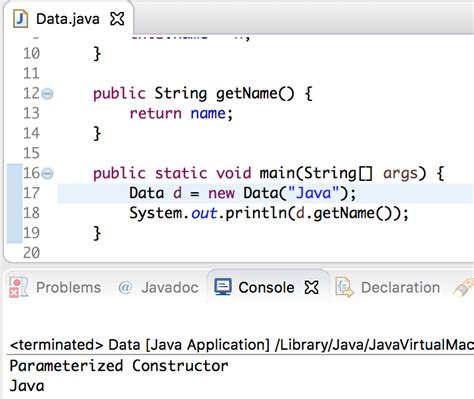Viewport: 474px width, 399px height.
Task: Collapse the getName method fold marker
Action: (48, 94)
